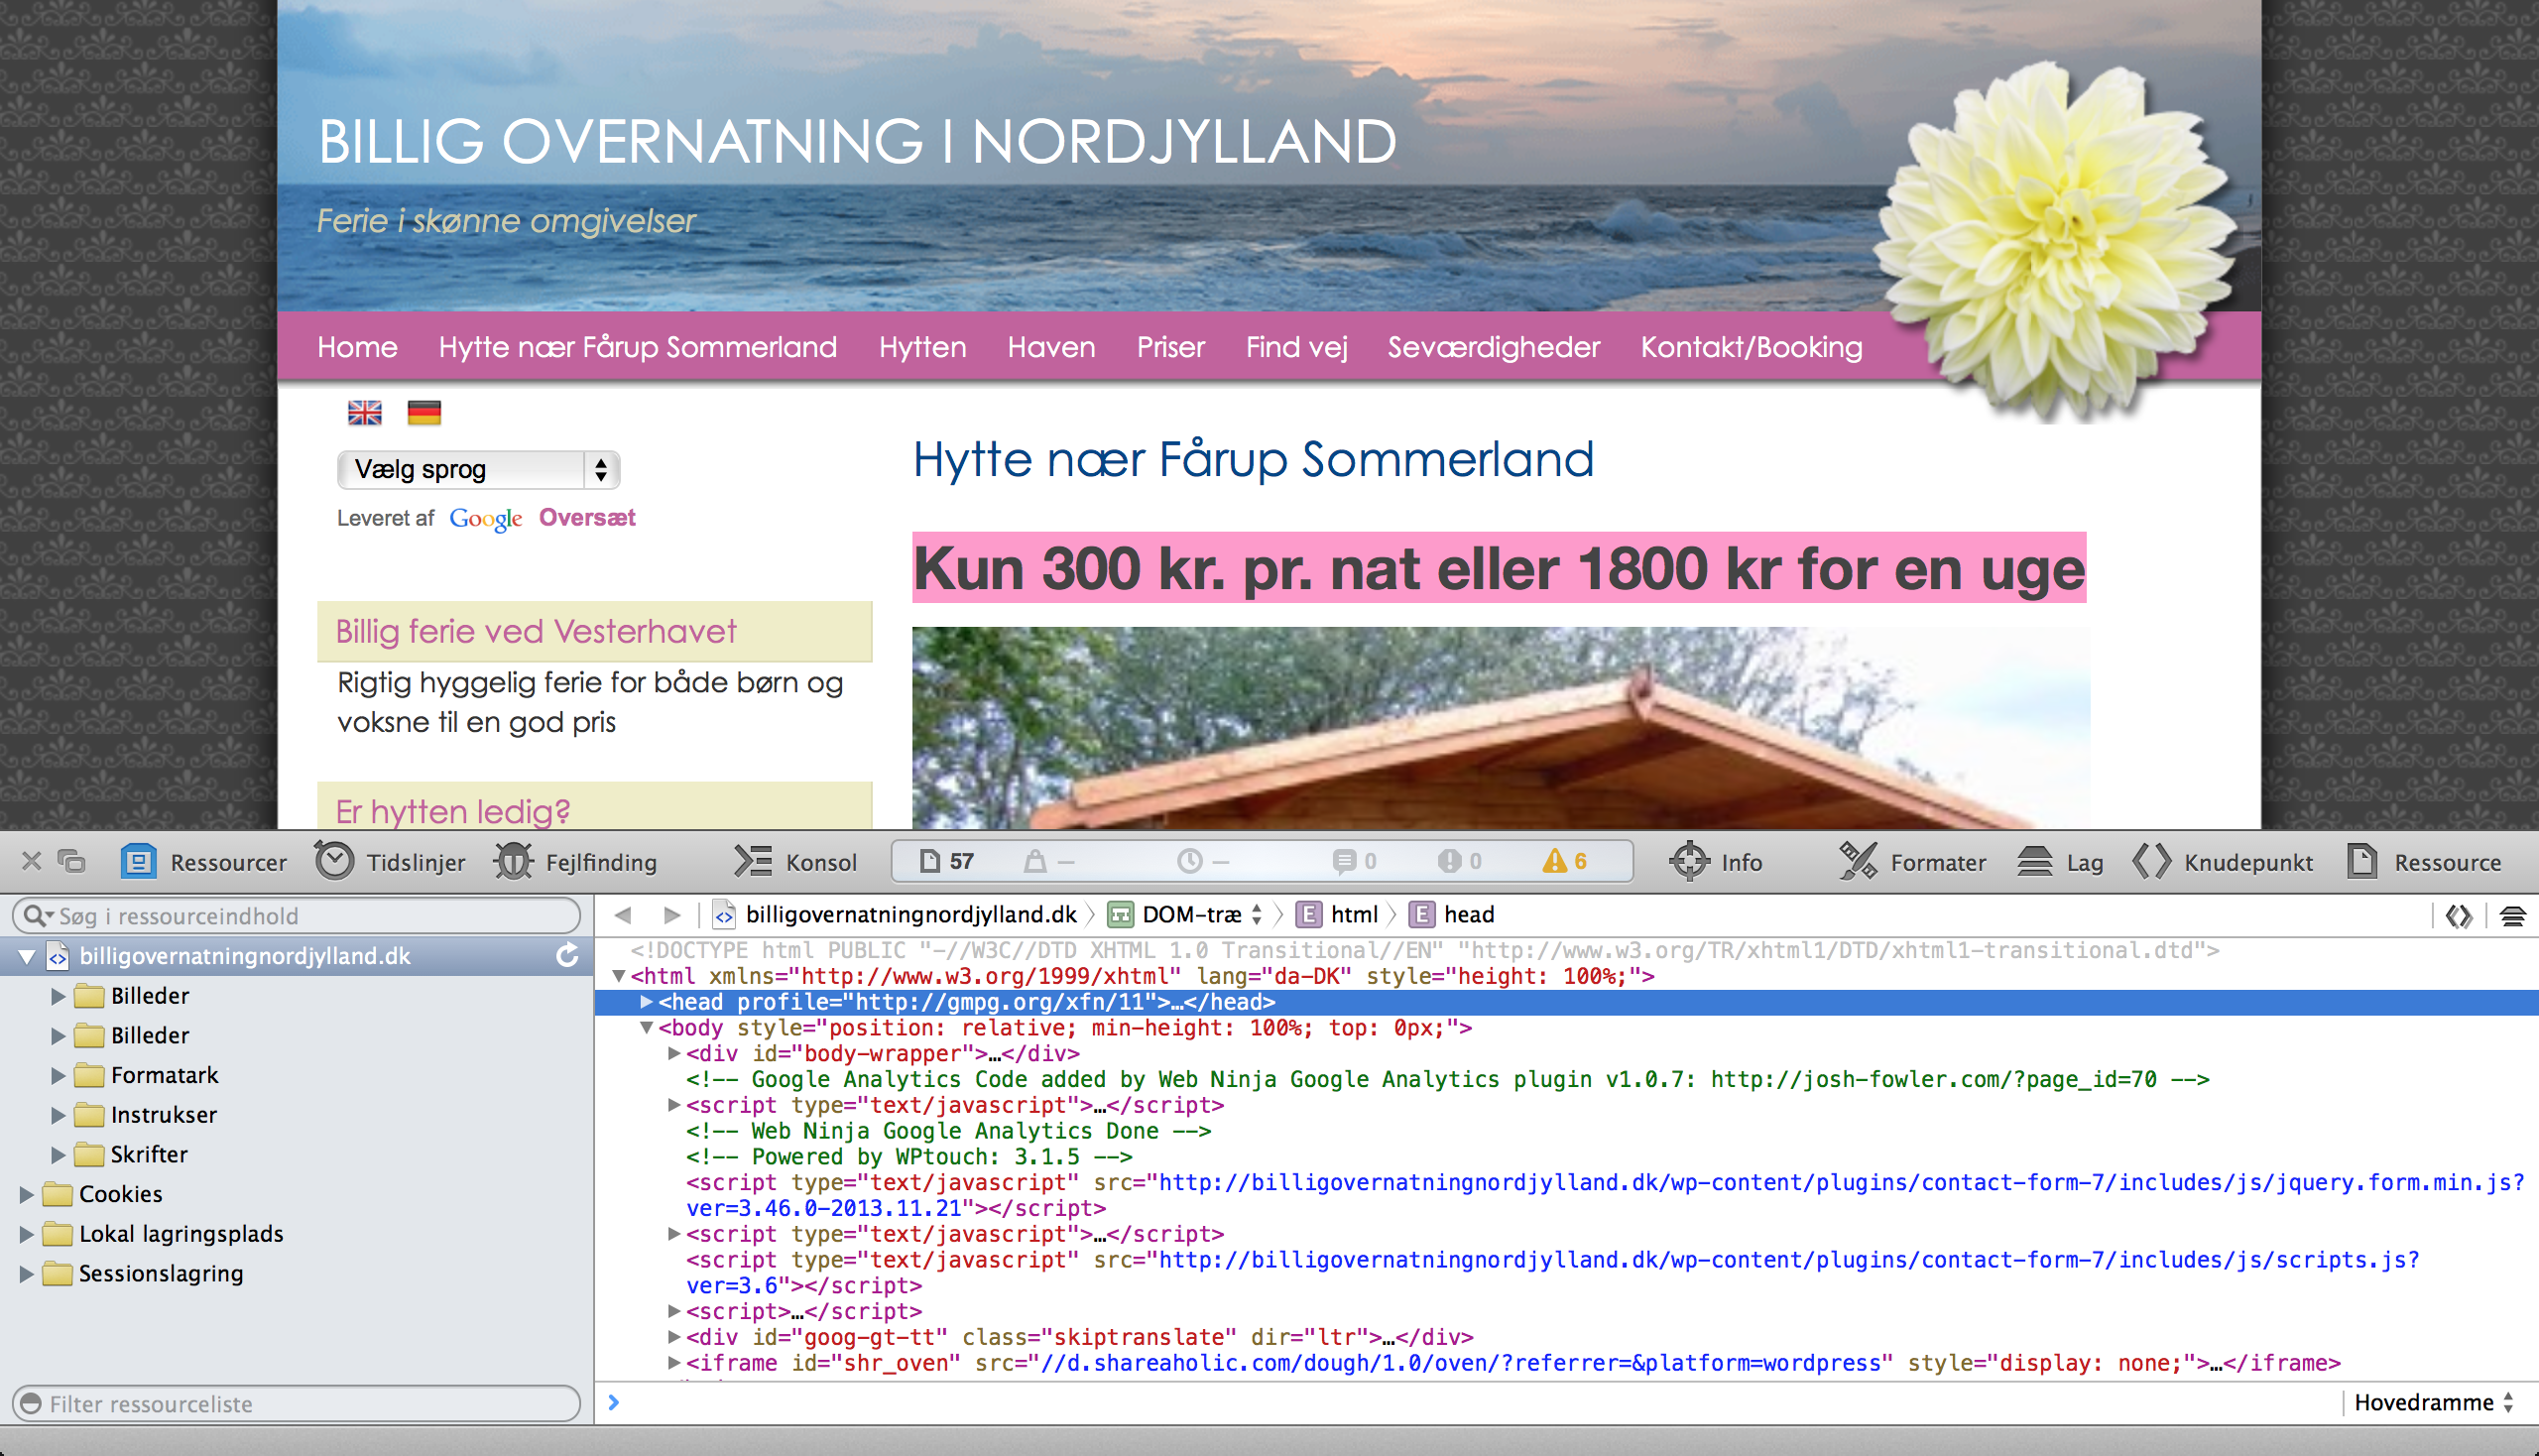Focus the Filter ressourceliste field
2539x1456 pixels.
point(296,1403)
